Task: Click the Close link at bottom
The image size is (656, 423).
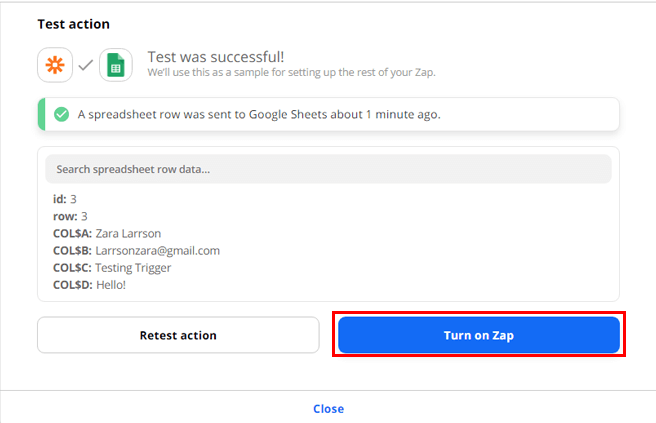Action: pyautogui.click(x=328, y=409)
